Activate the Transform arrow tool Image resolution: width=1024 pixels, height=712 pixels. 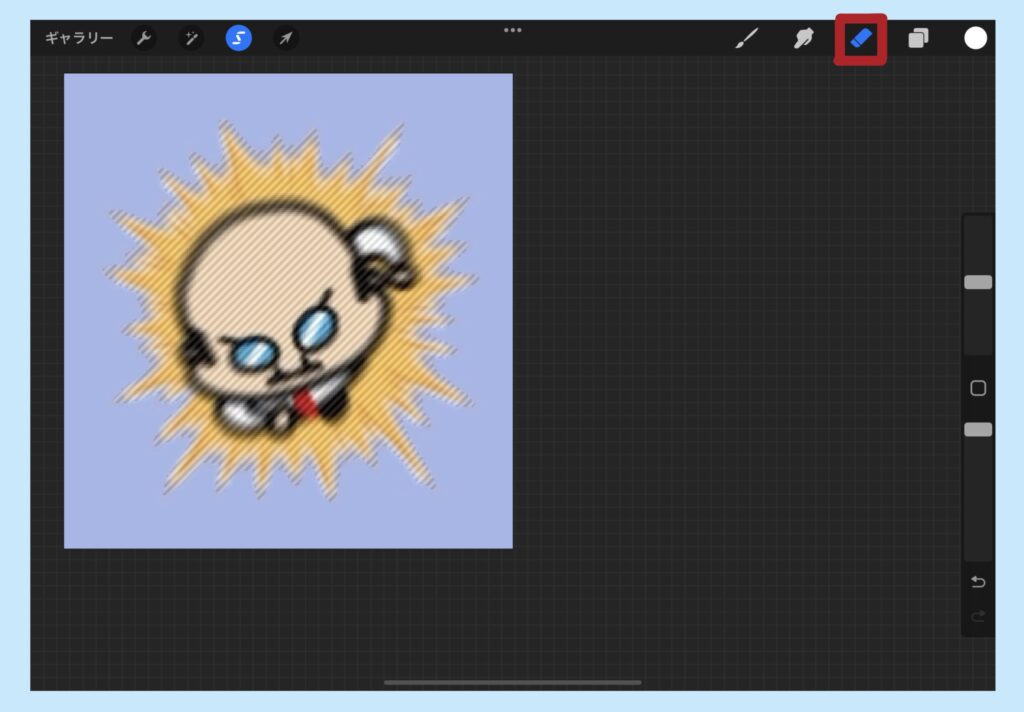pyautogui.click(x=285, y=39)
